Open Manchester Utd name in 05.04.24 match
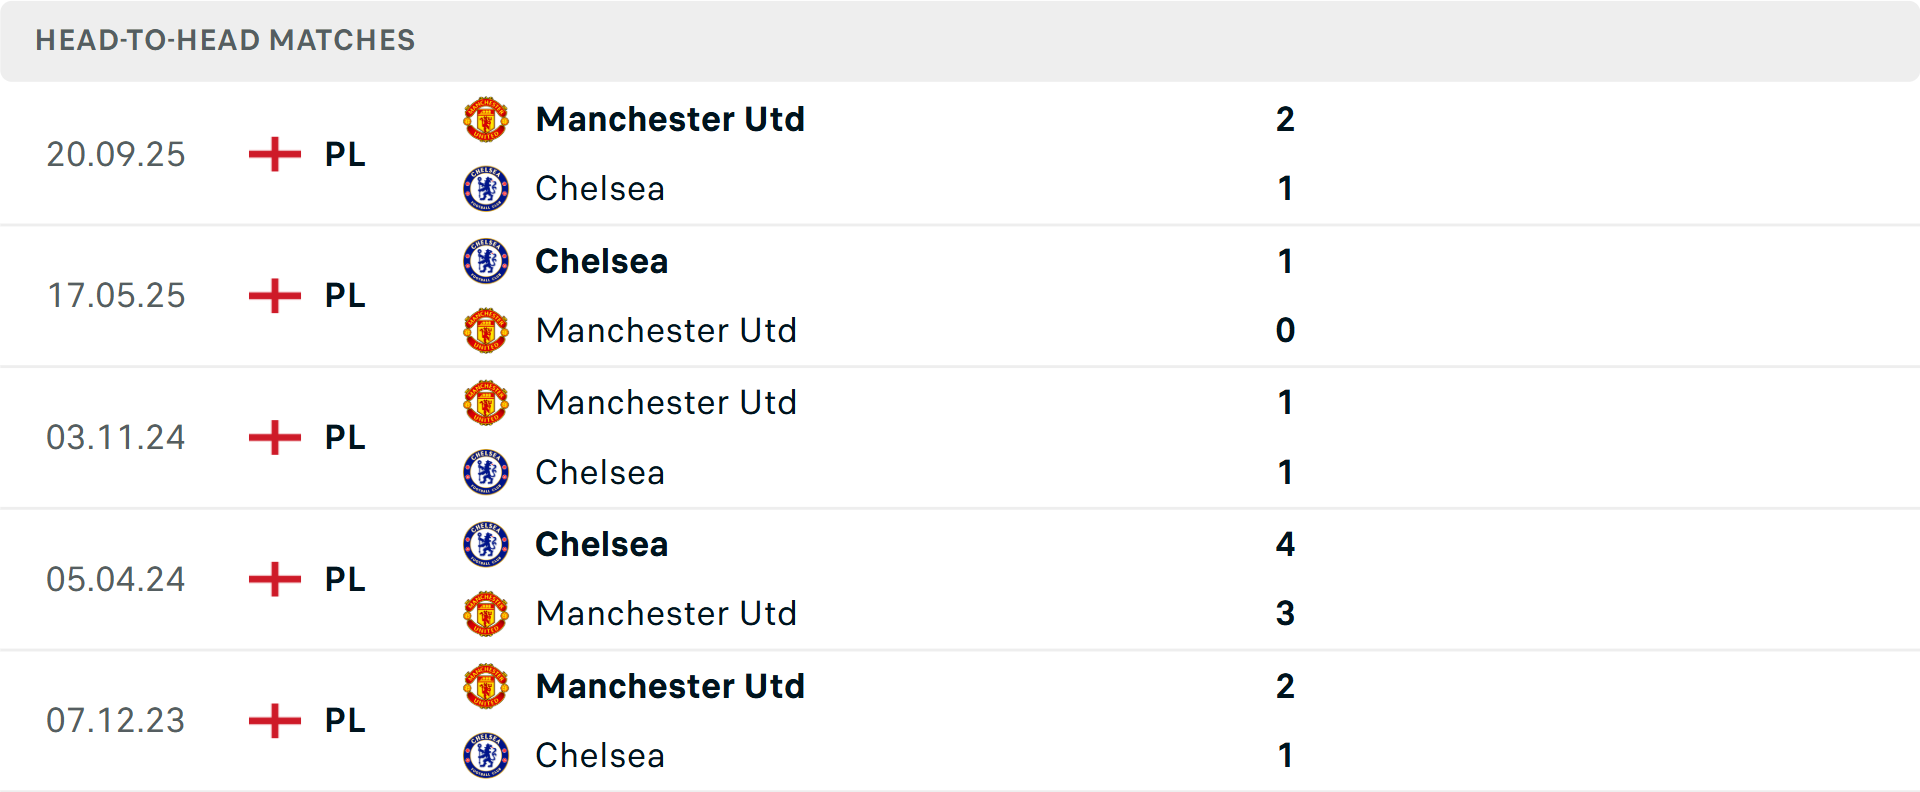Screen dimensions: 1920x792 click(x=666, y=614)
